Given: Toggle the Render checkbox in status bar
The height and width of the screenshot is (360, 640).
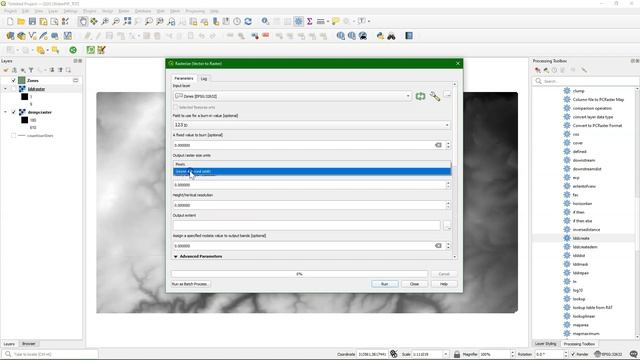Looking at the screenshot, I should tap(573, 354).
